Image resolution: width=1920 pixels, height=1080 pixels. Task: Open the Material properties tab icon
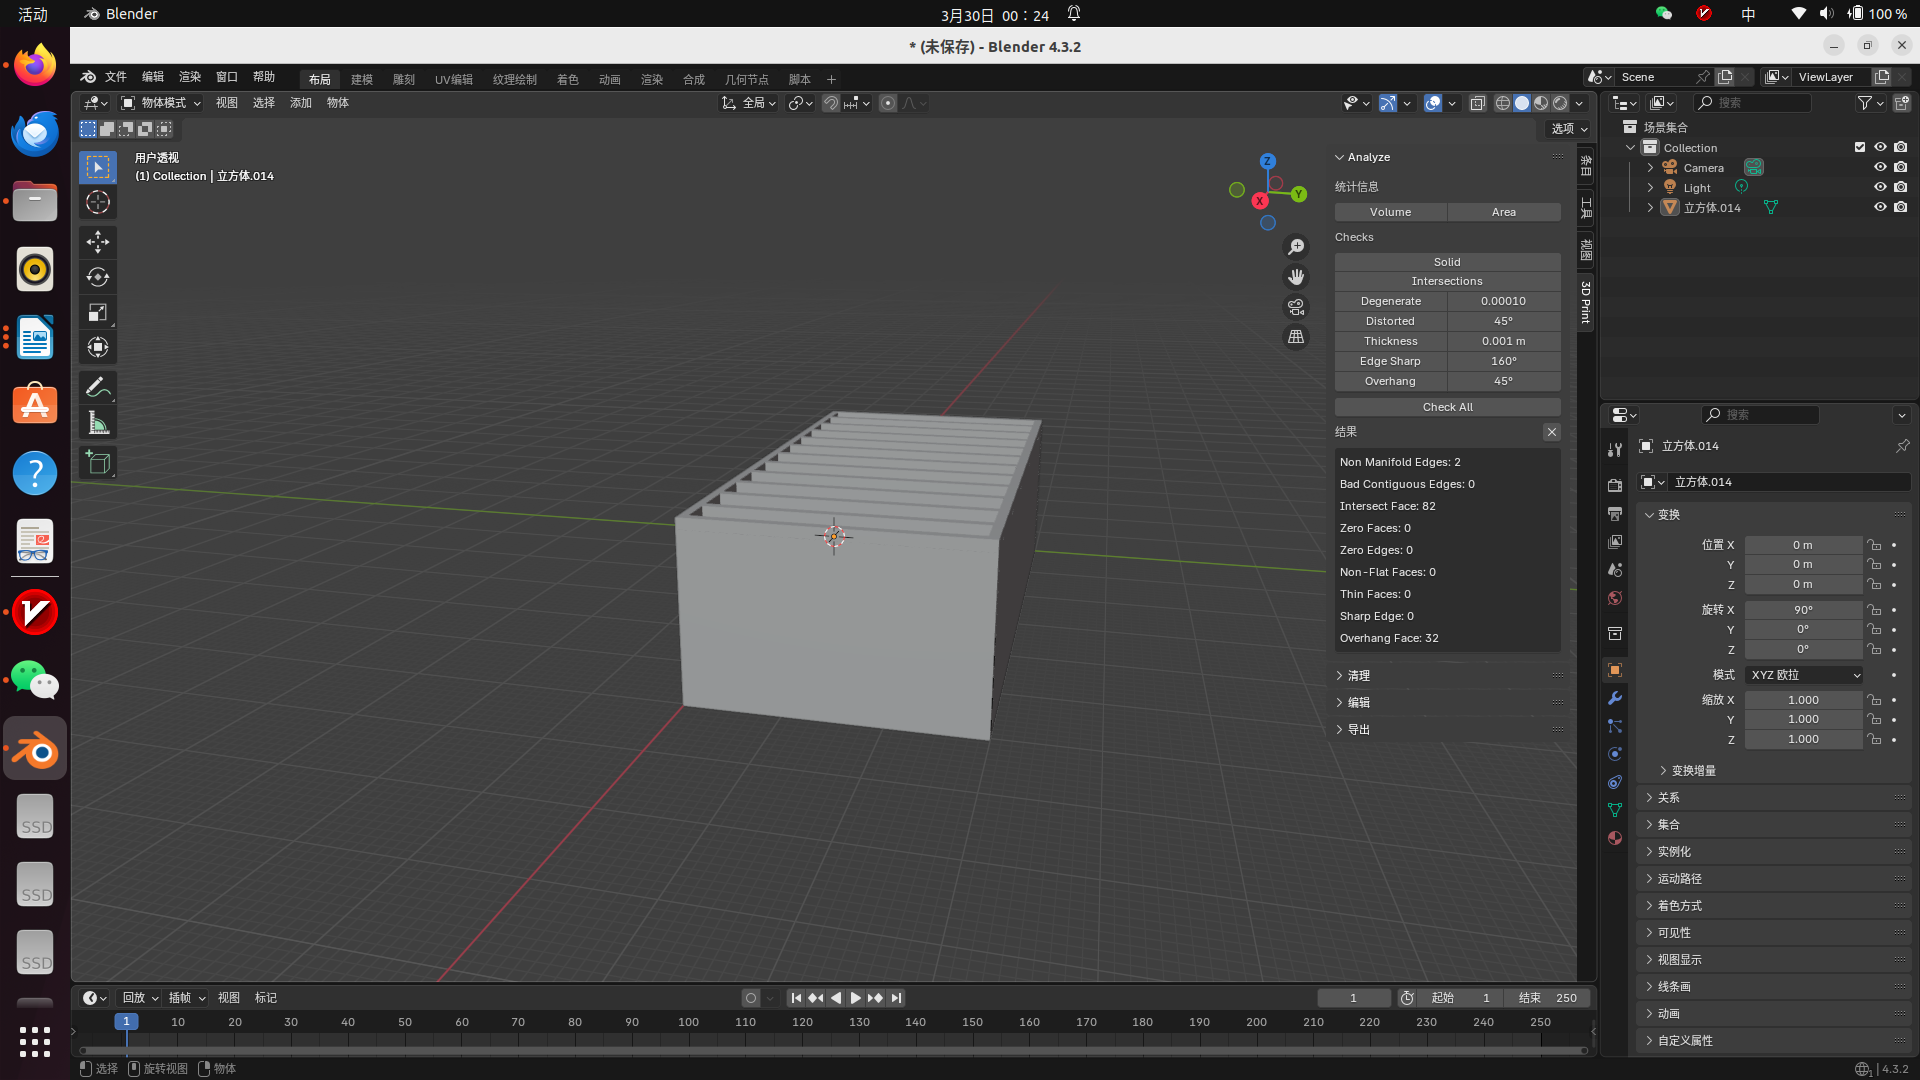(x=1614, y=838)
